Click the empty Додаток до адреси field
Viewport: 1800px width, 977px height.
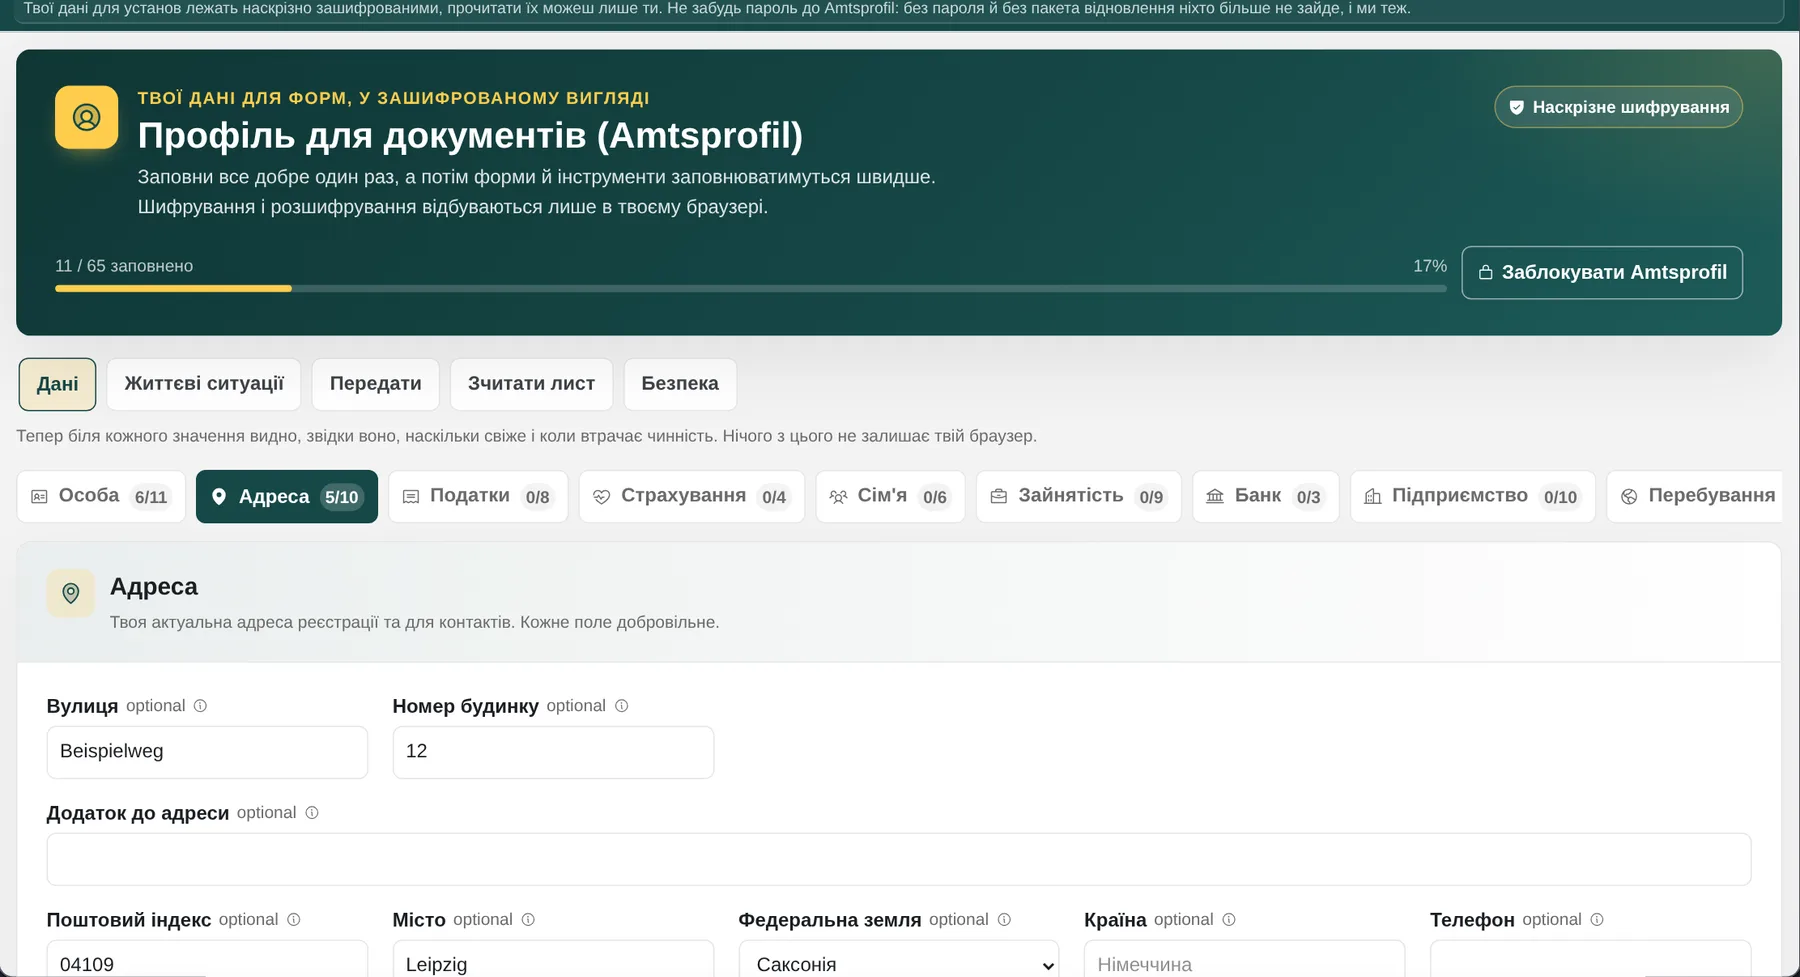(899, 859)
